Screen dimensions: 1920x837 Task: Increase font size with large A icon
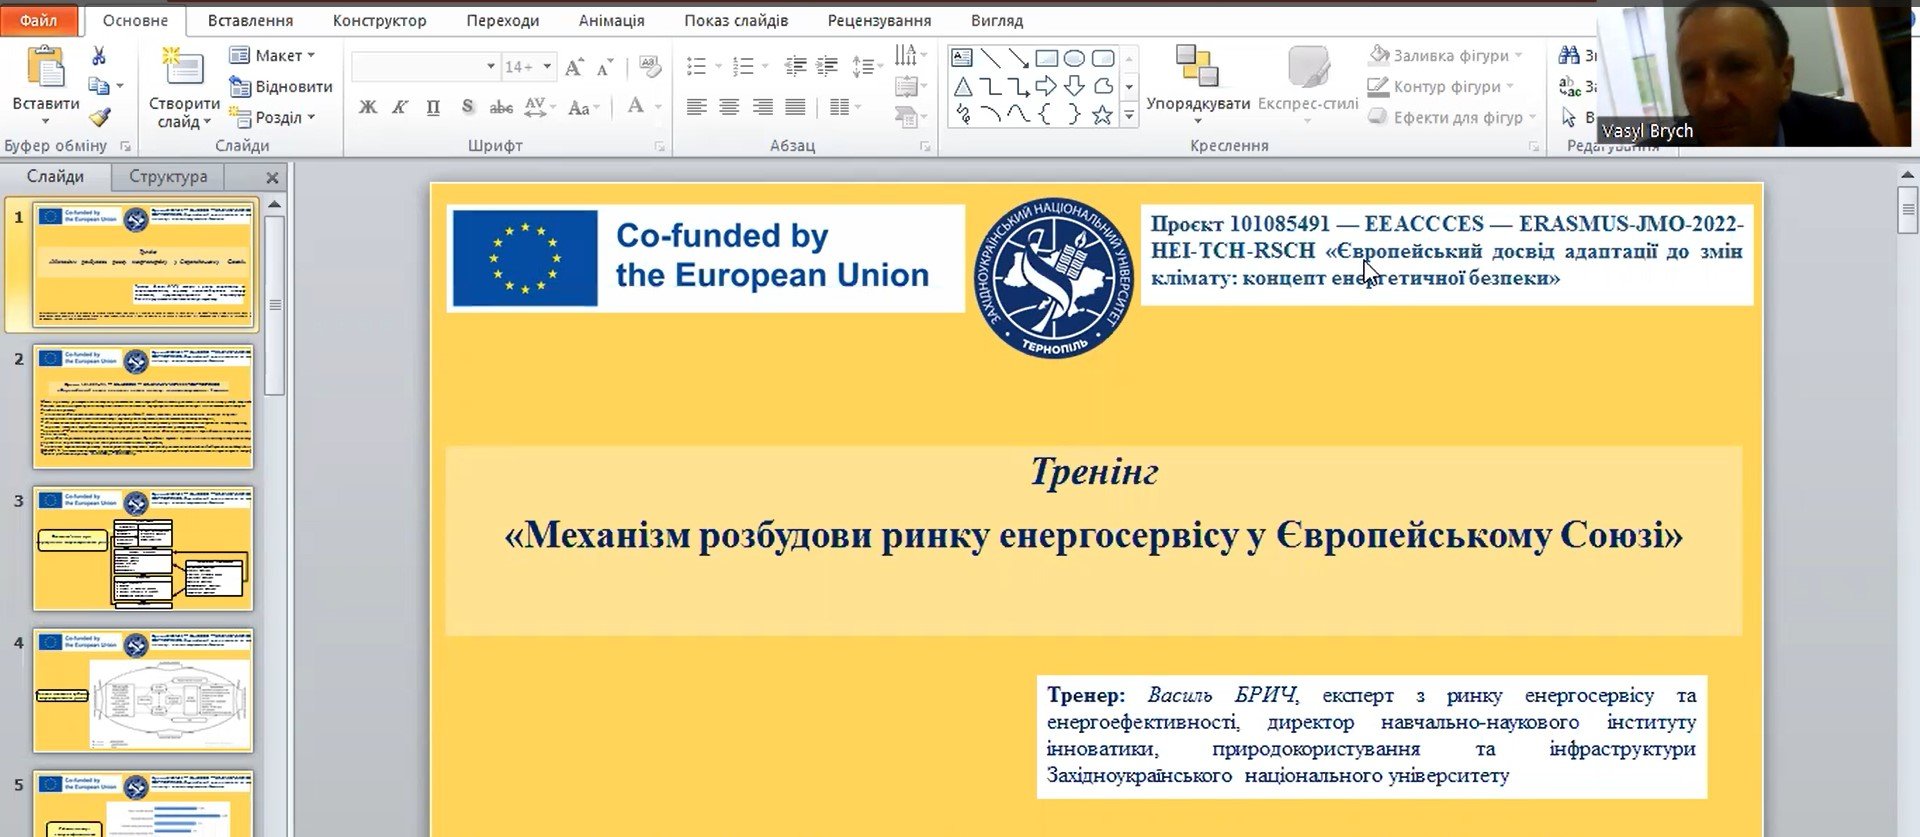pyautogui.click(x=574, y=67)
